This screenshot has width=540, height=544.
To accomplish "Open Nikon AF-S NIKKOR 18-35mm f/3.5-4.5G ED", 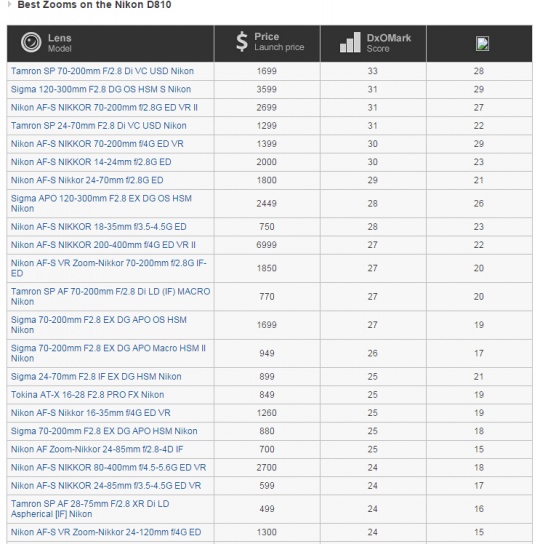I will coord(99,227).
